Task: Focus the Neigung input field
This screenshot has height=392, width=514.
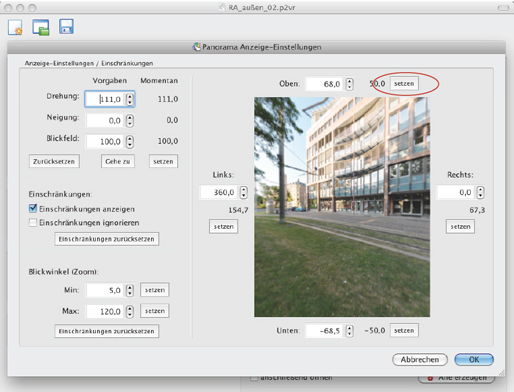Action: pos(106,120)
